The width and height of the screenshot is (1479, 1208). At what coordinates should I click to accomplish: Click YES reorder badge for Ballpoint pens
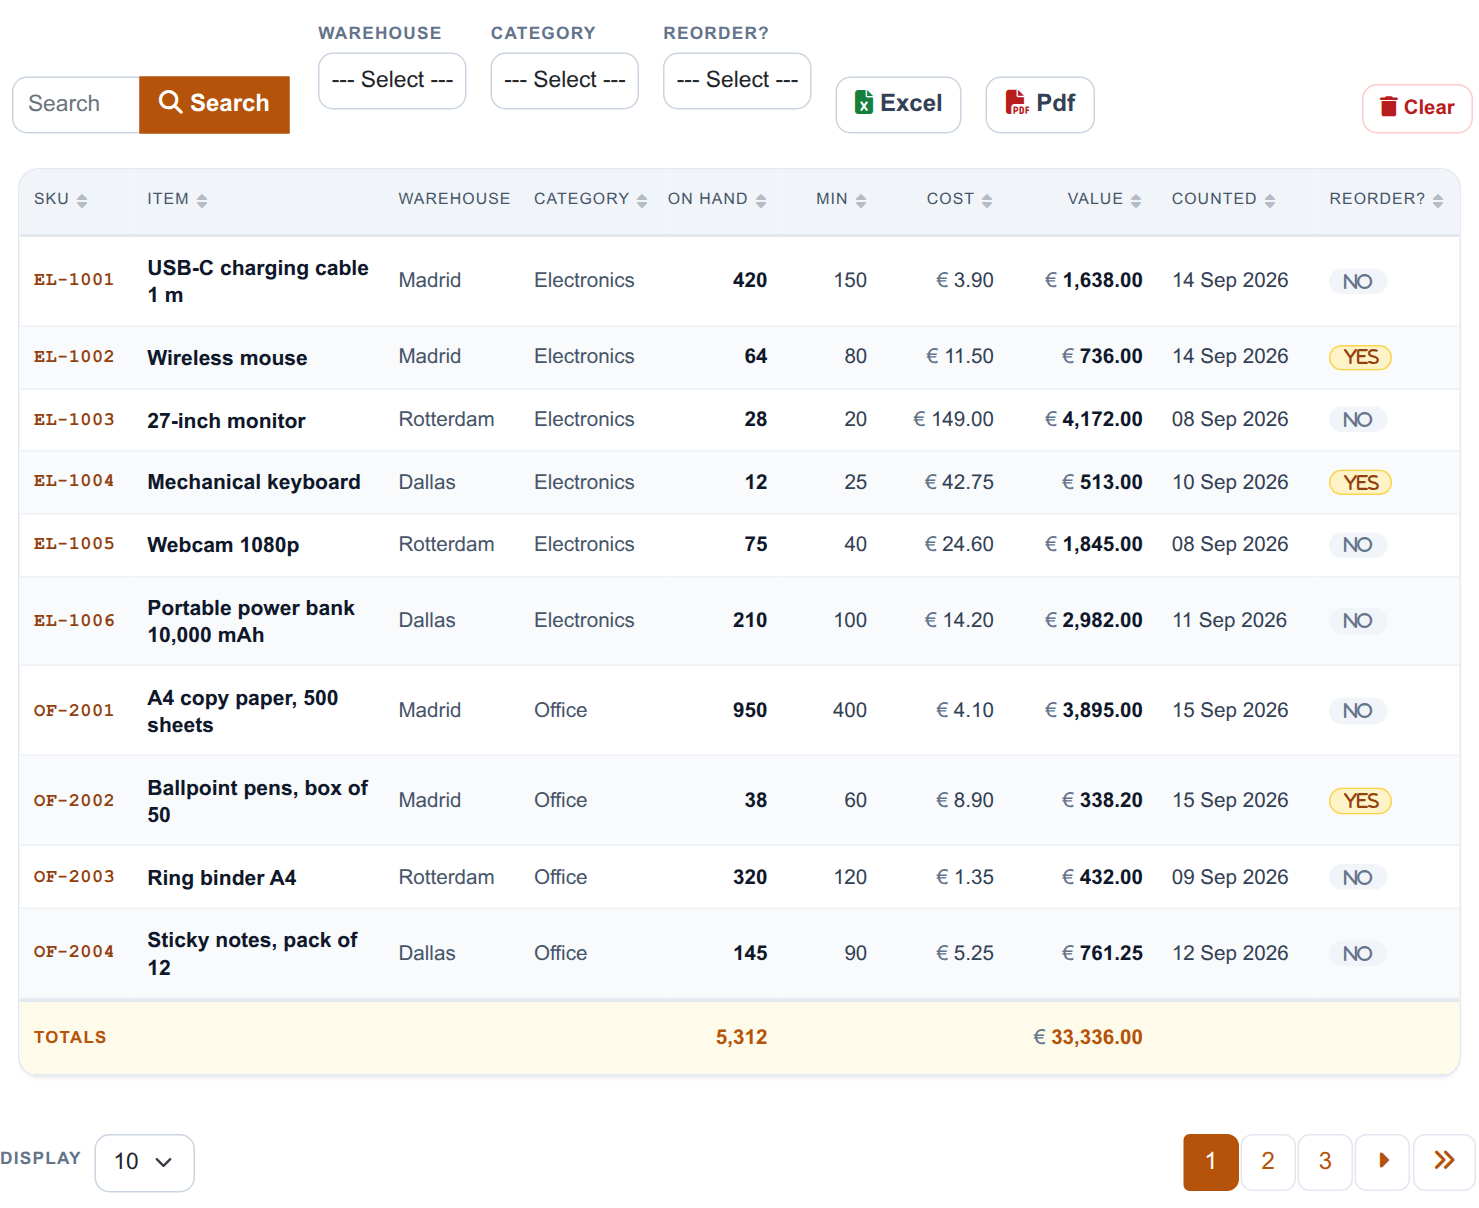1360,801
